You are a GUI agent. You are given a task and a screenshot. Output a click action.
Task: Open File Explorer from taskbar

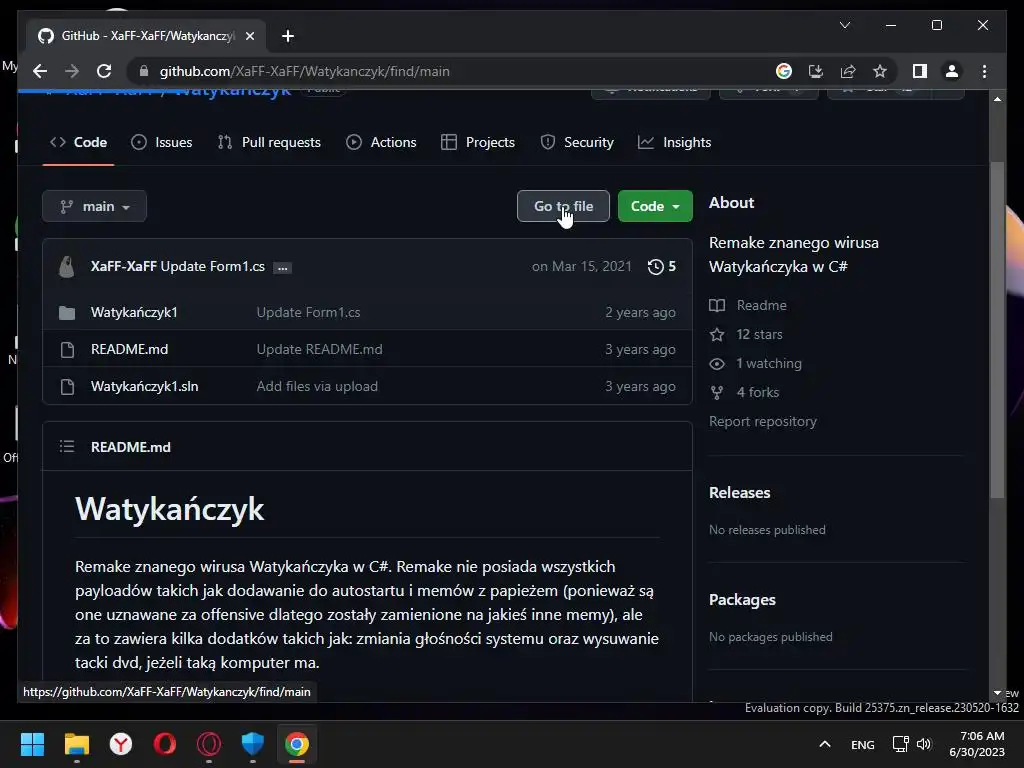click(76, 744)
